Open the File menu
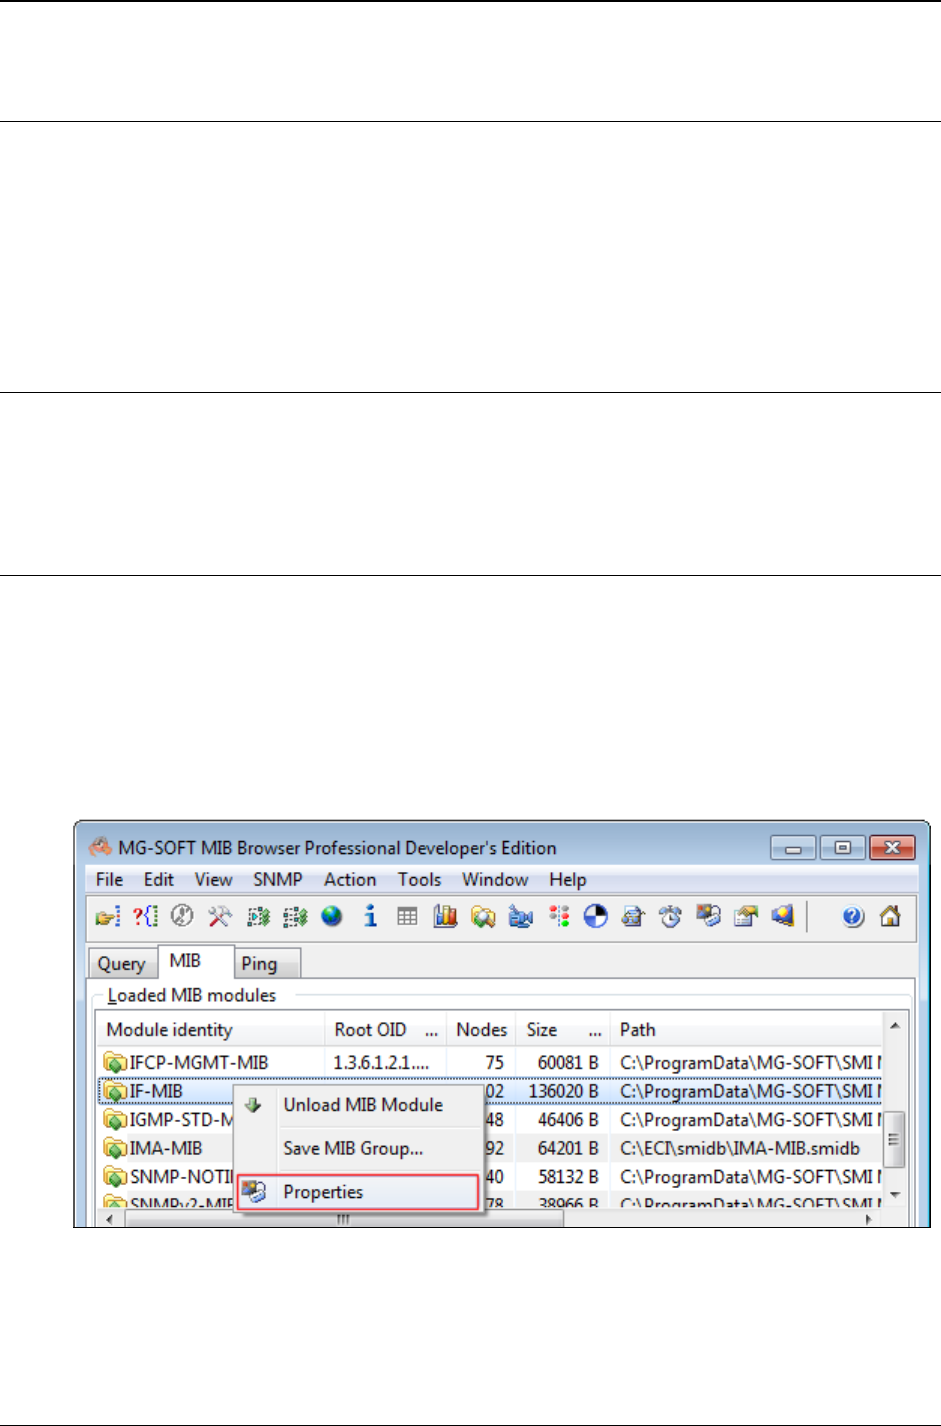Image resolution: width=941 pixels, height=1426 pixels. pyautogui.click(x=109, y=880)
